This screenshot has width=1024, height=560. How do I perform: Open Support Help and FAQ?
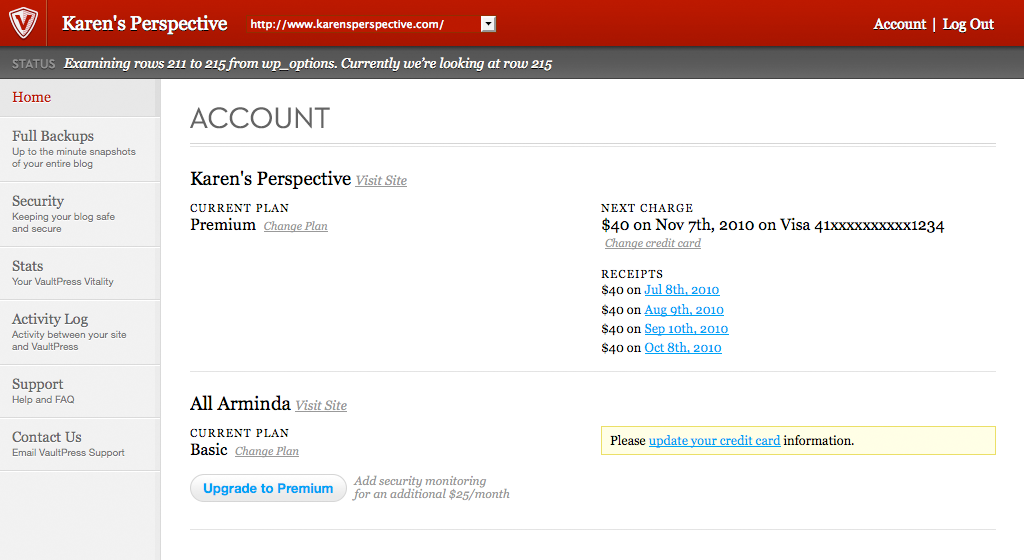[38, 384]
